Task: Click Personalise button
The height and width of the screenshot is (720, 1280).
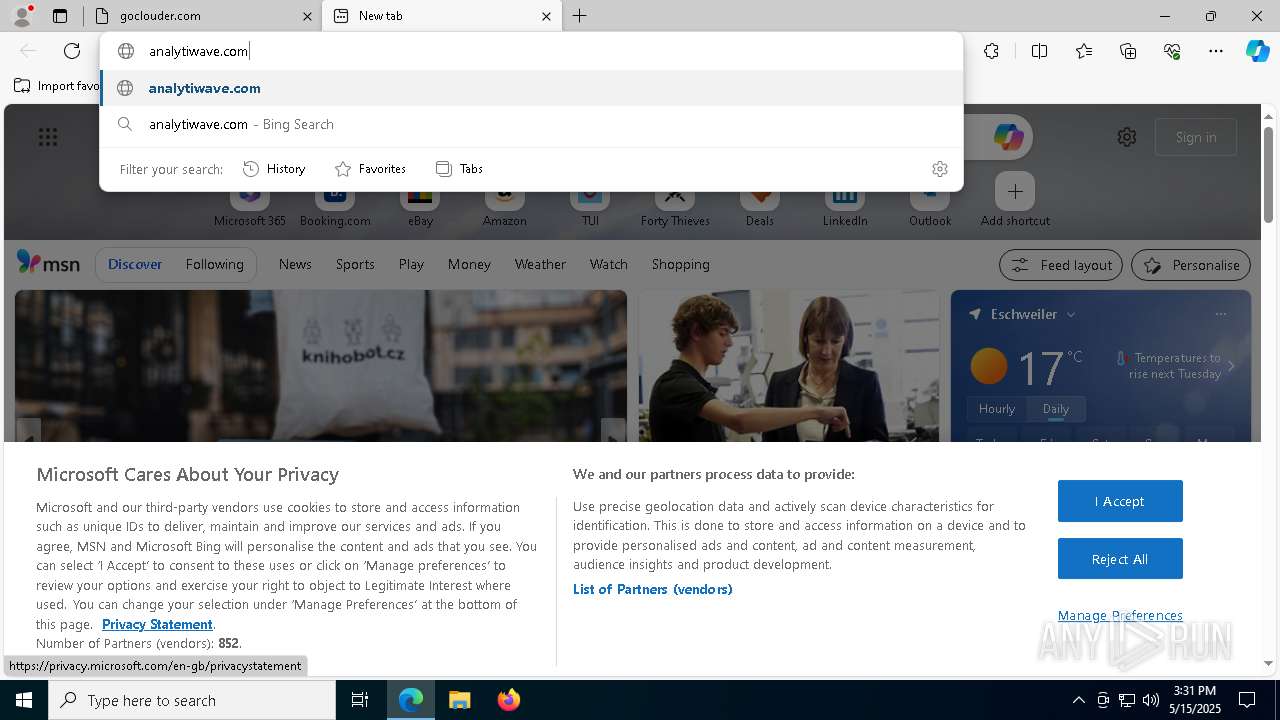Action: (x=1191, y=265)
